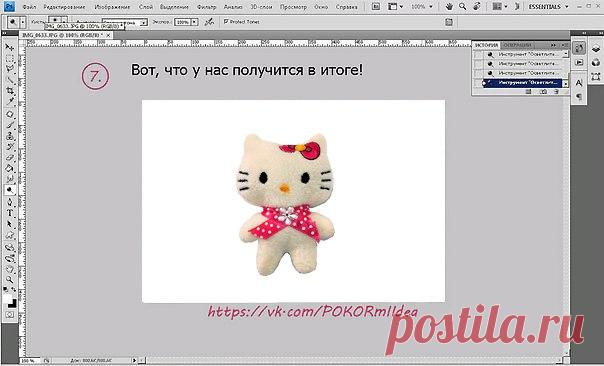The width and height of the screenshot is (604, 366).
Task: Click the Zoom magnifier in application bar
Action: coord(463,7)
